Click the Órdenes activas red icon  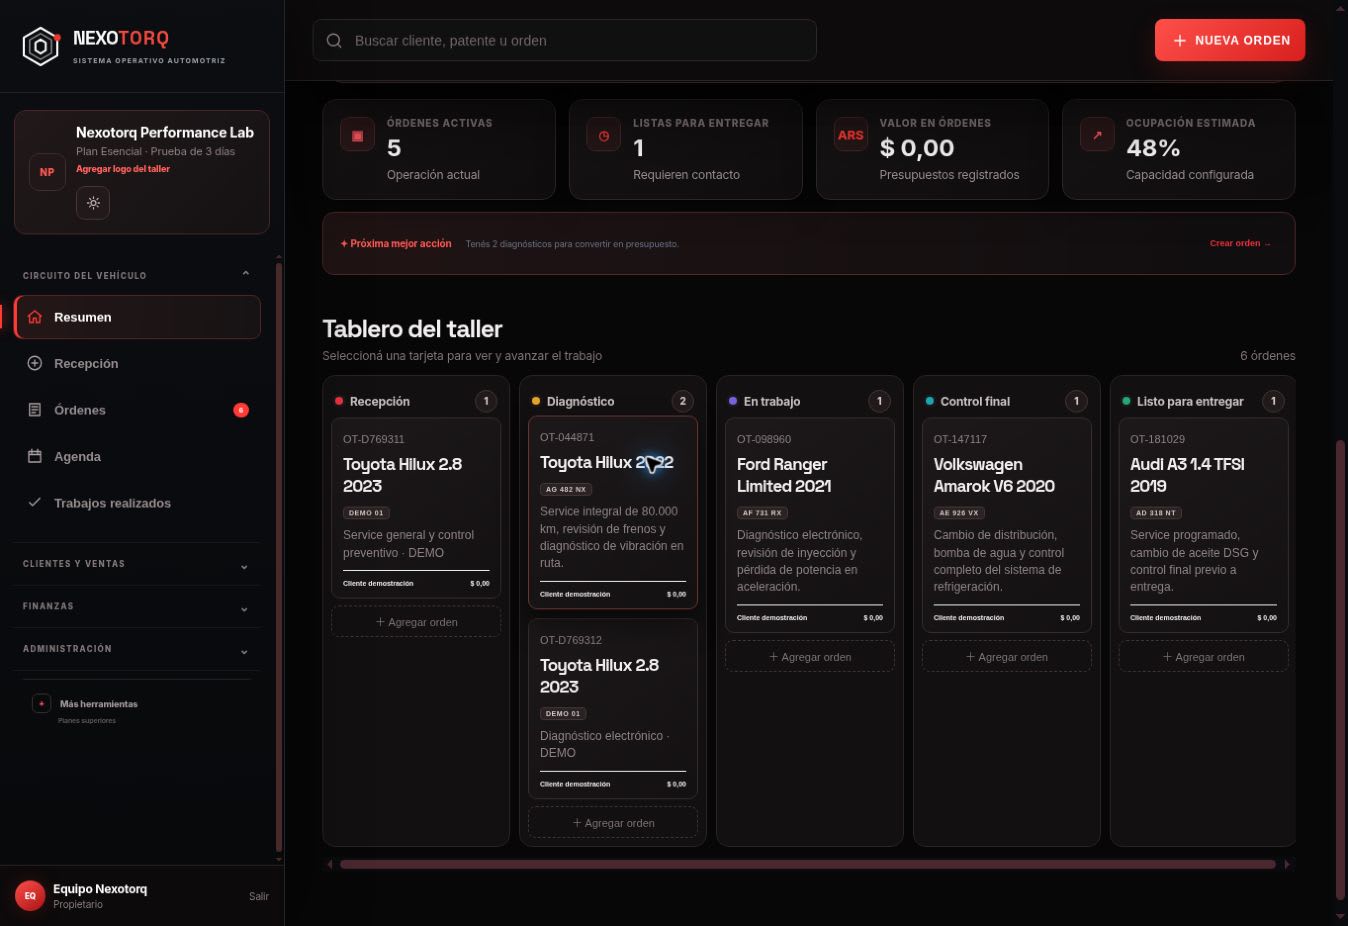pos(357,135)
